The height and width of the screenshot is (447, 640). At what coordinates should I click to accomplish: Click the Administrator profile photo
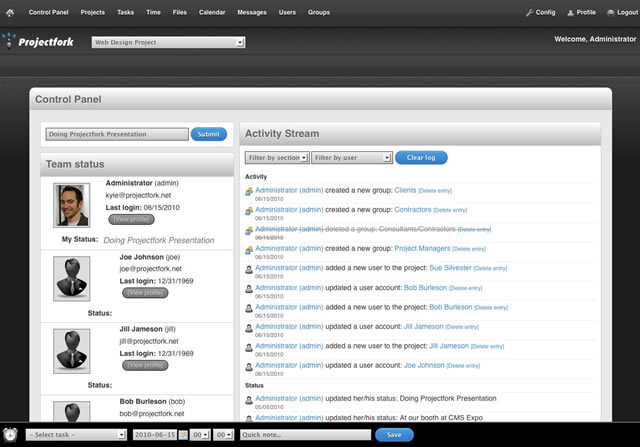pyautogui.click(x=72, y=204)
